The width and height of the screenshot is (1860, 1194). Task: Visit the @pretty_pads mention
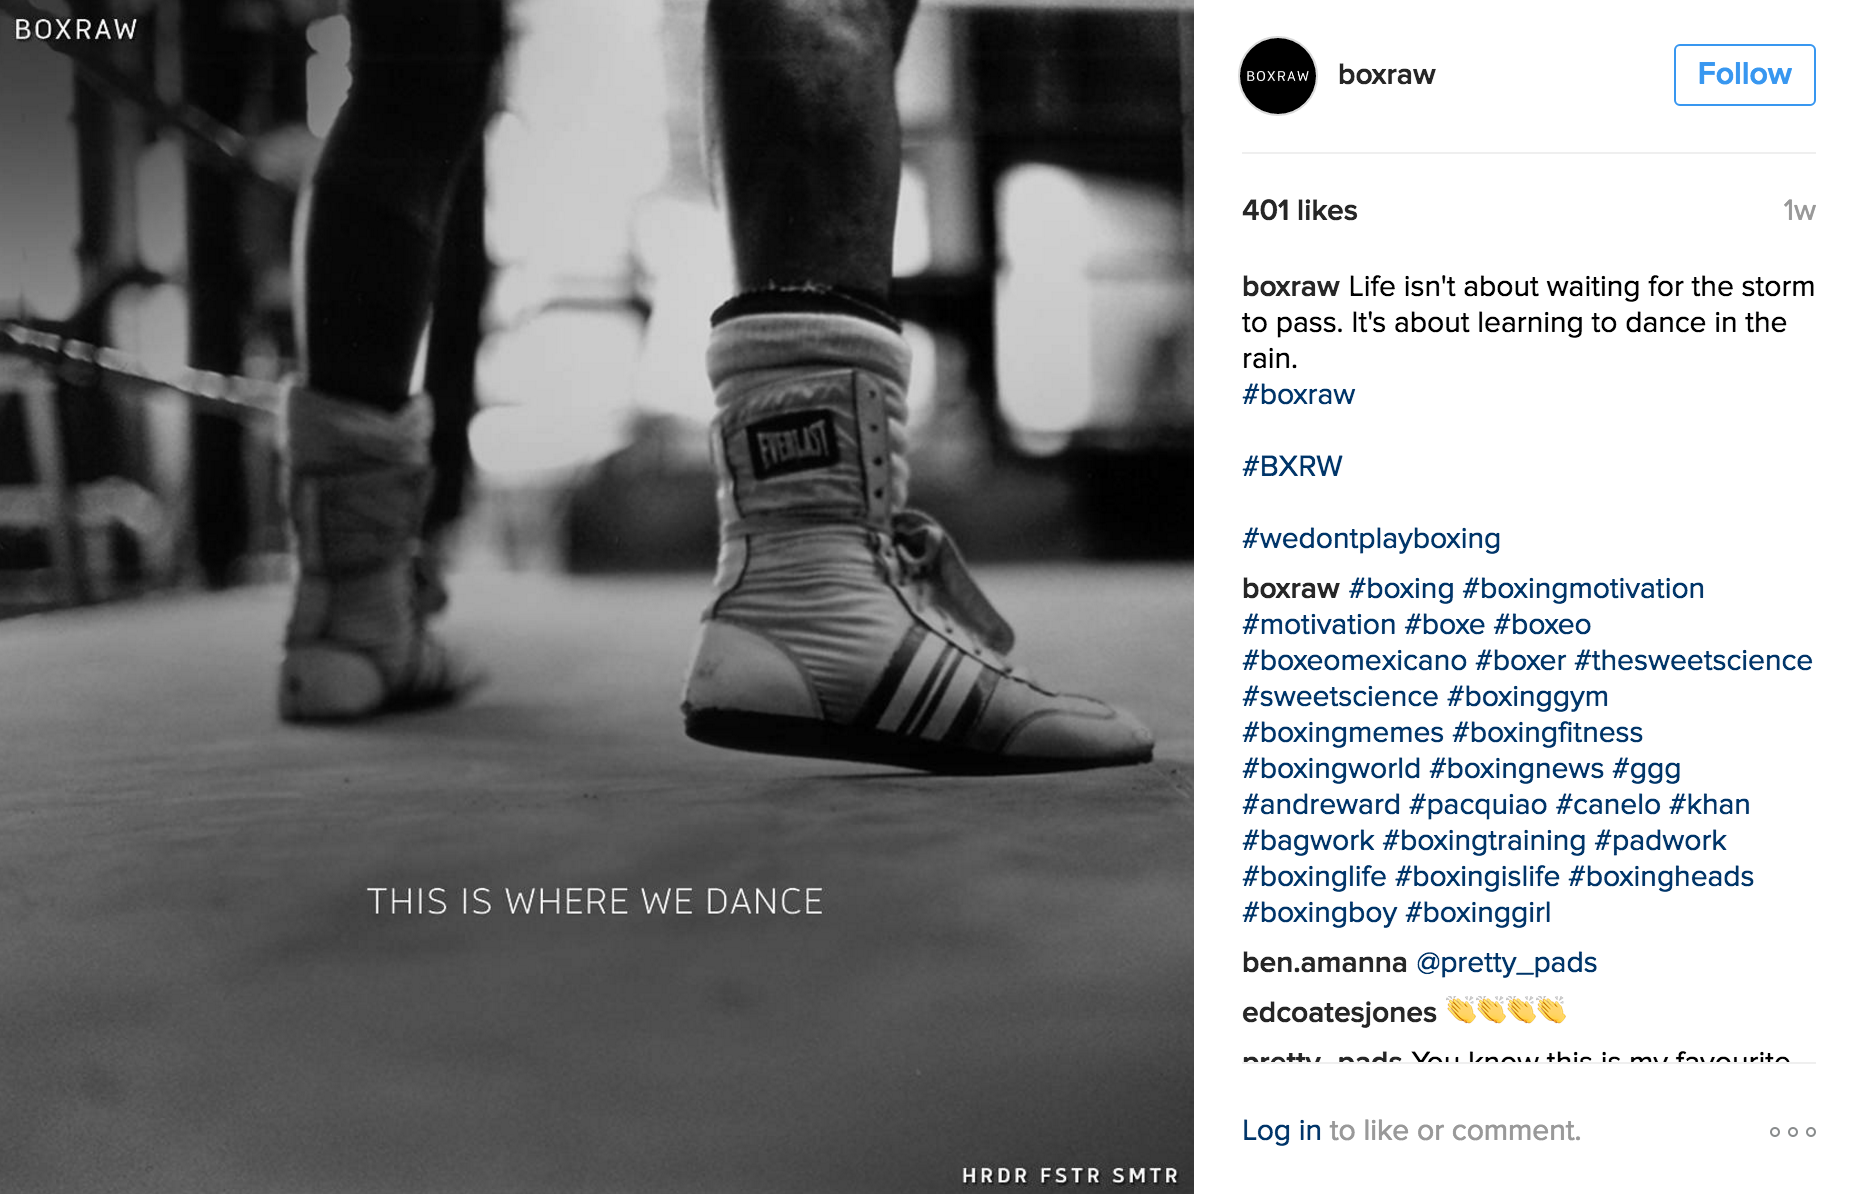click(x=1506, y=963)
